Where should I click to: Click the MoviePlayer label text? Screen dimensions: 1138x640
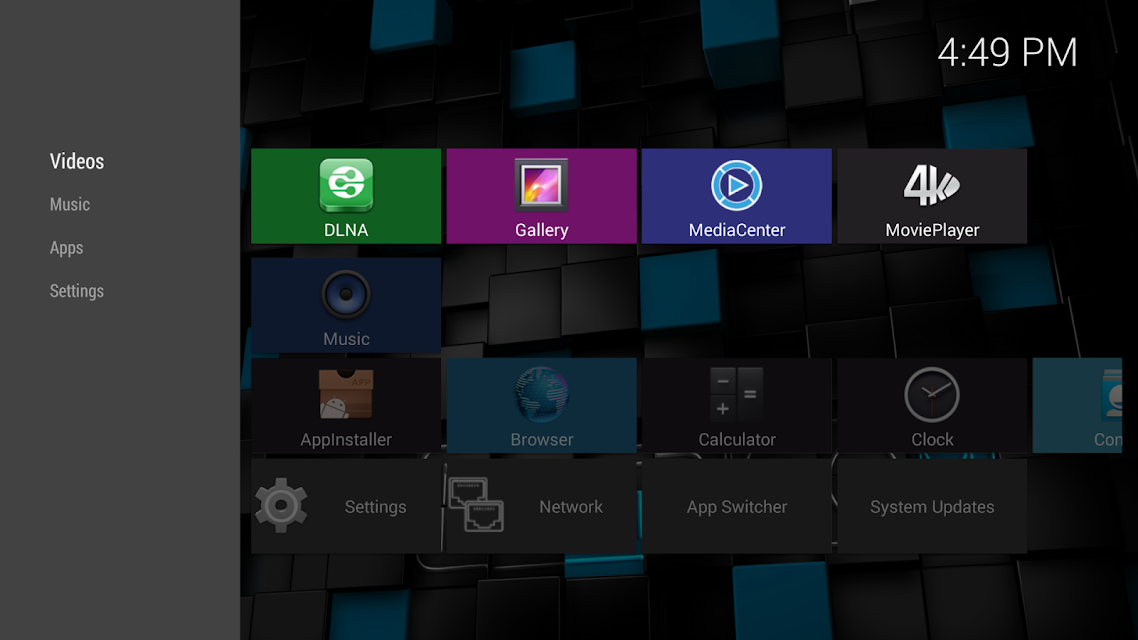932,230
